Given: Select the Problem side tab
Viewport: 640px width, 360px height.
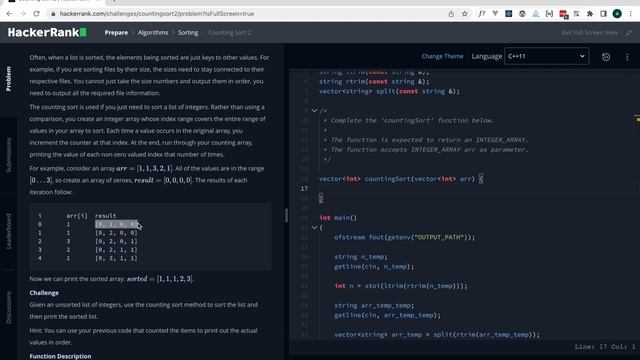Looking at the screenshot, I should (x=9, y=79).
